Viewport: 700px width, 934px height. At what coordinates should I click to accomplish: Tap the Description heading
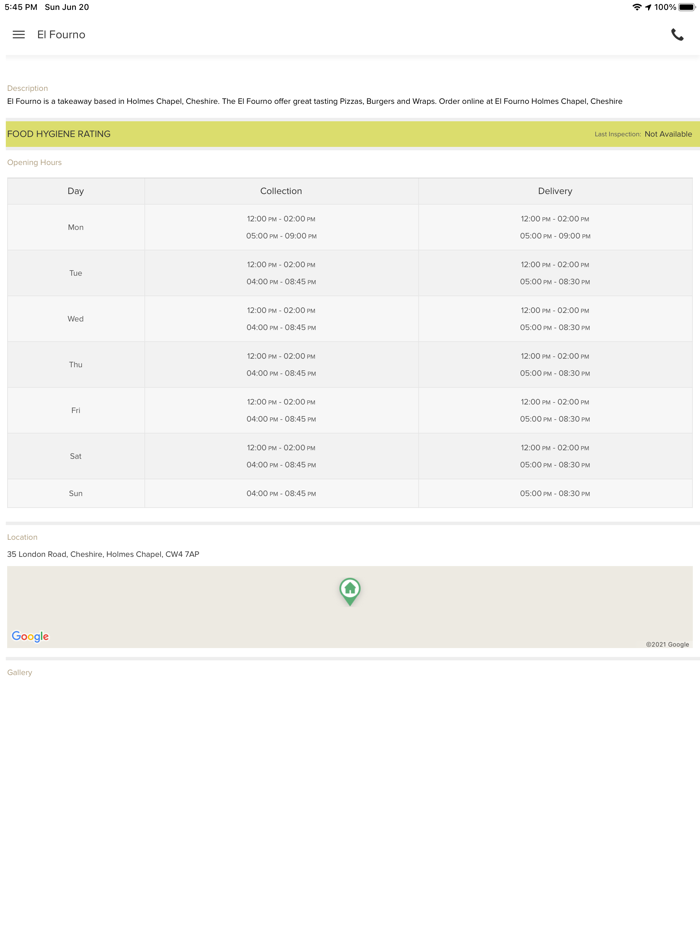coord(27,88)
